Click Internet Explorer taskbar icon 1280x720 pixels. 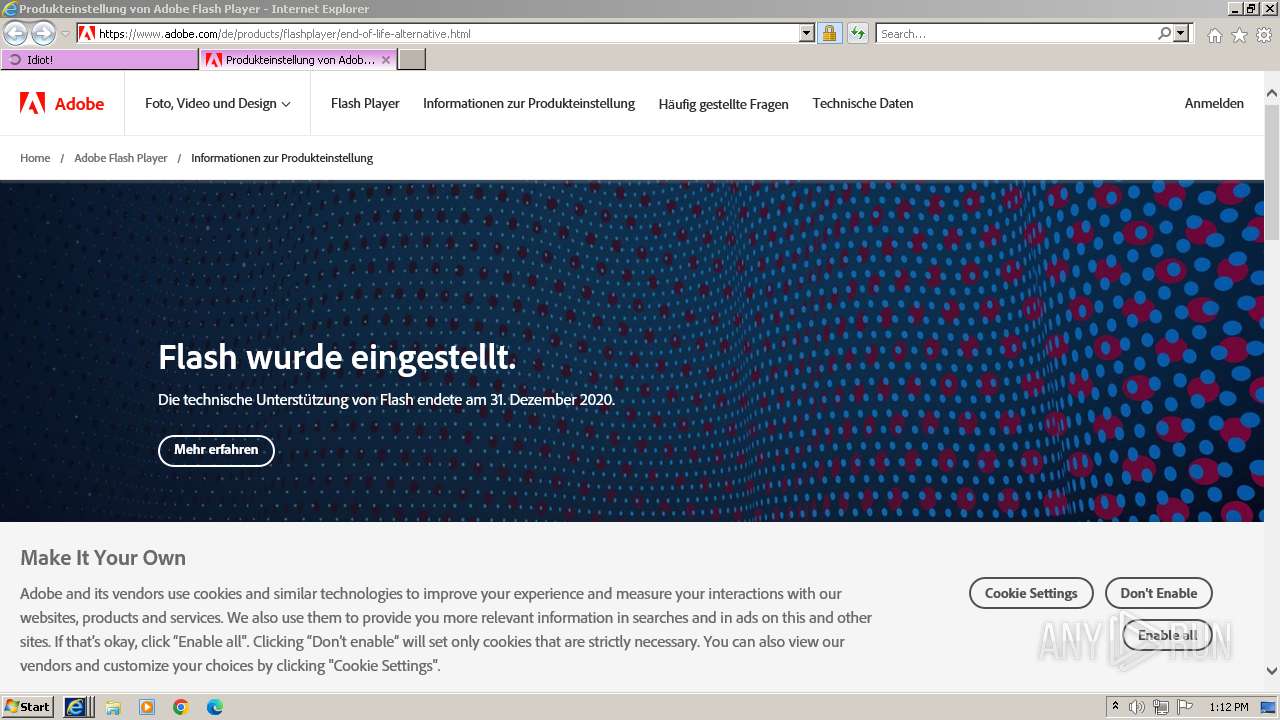click(76, 707)
